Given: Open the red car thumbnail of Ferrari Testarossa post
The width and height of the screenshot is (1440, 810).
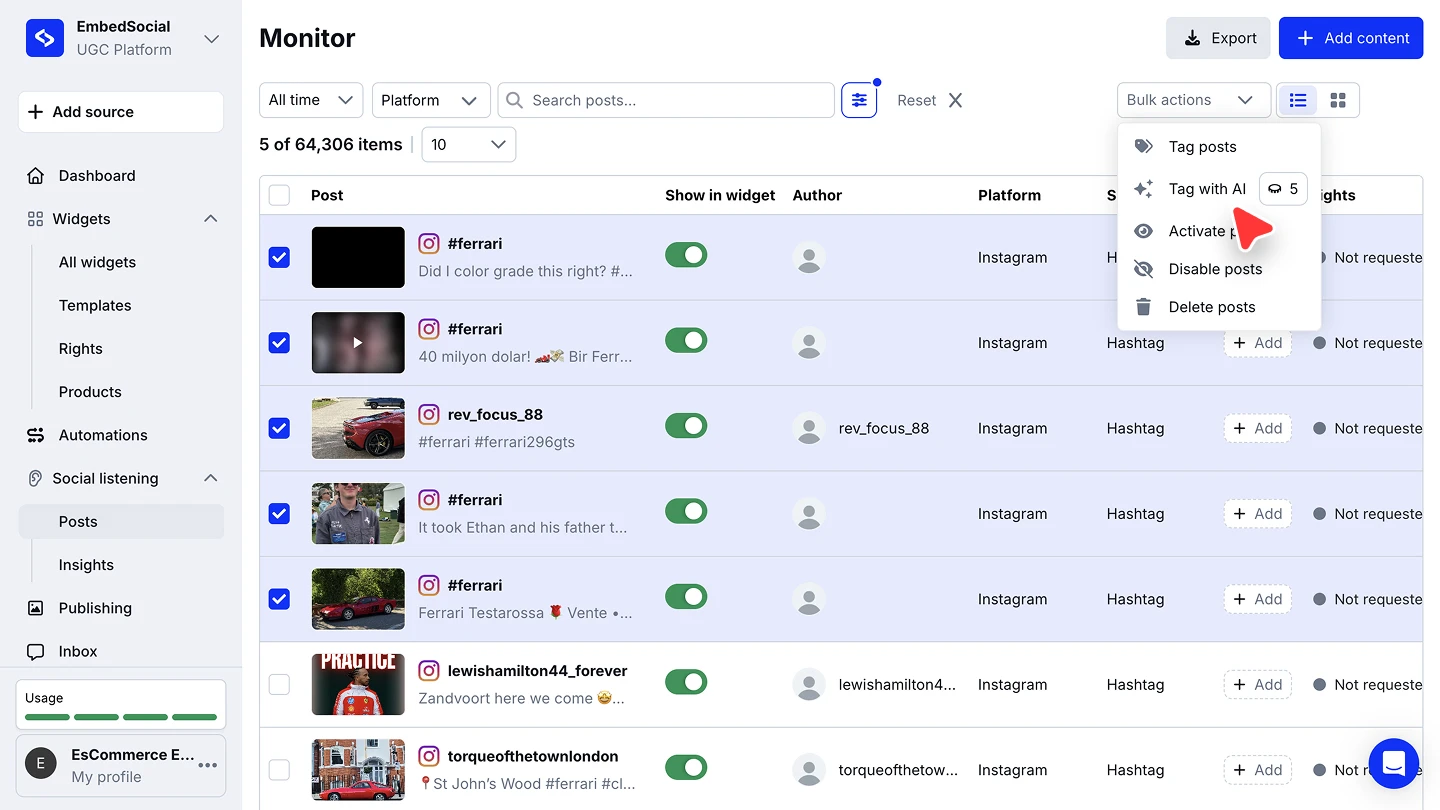Looking at the screenshot, I should 358,599.
